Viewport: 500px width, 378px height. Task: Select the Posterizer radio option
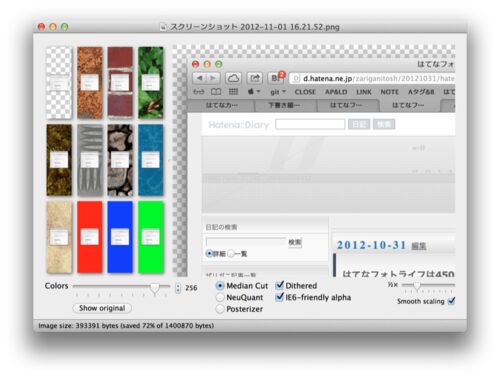click(x=220, y=309)
